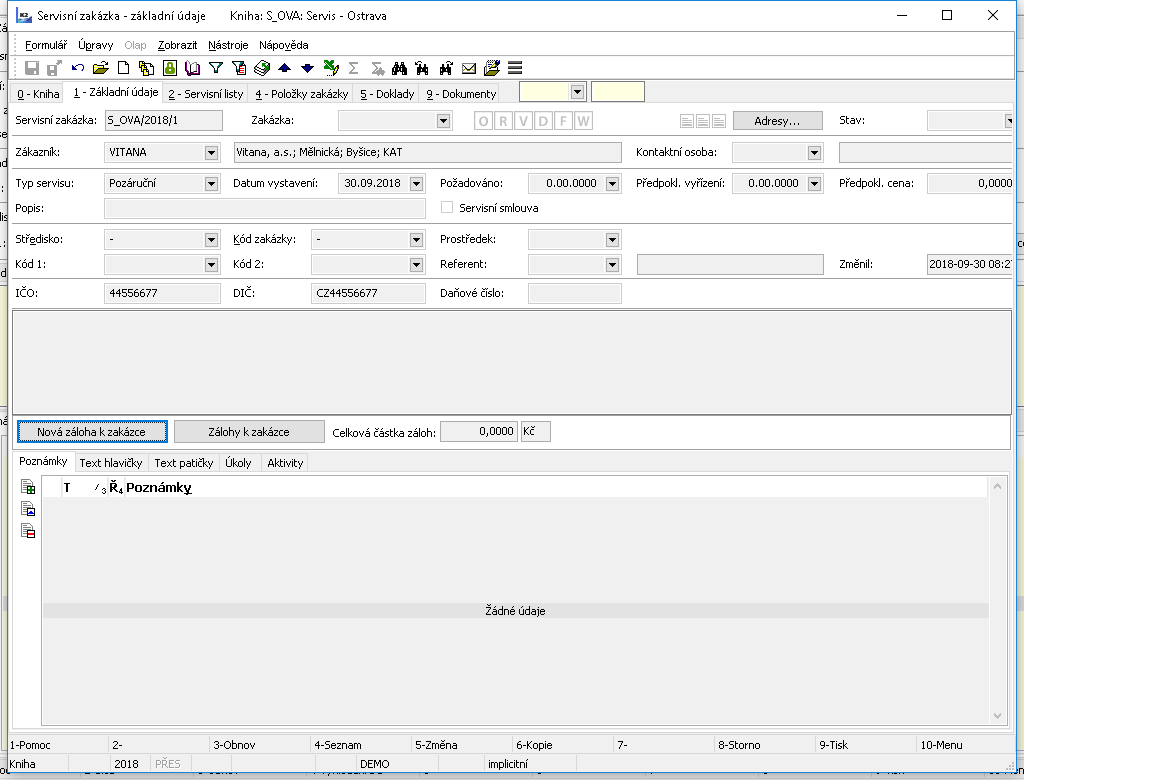Click the funnel filter toolbar icon
The image size is (1152, 780).
[215, 68]
